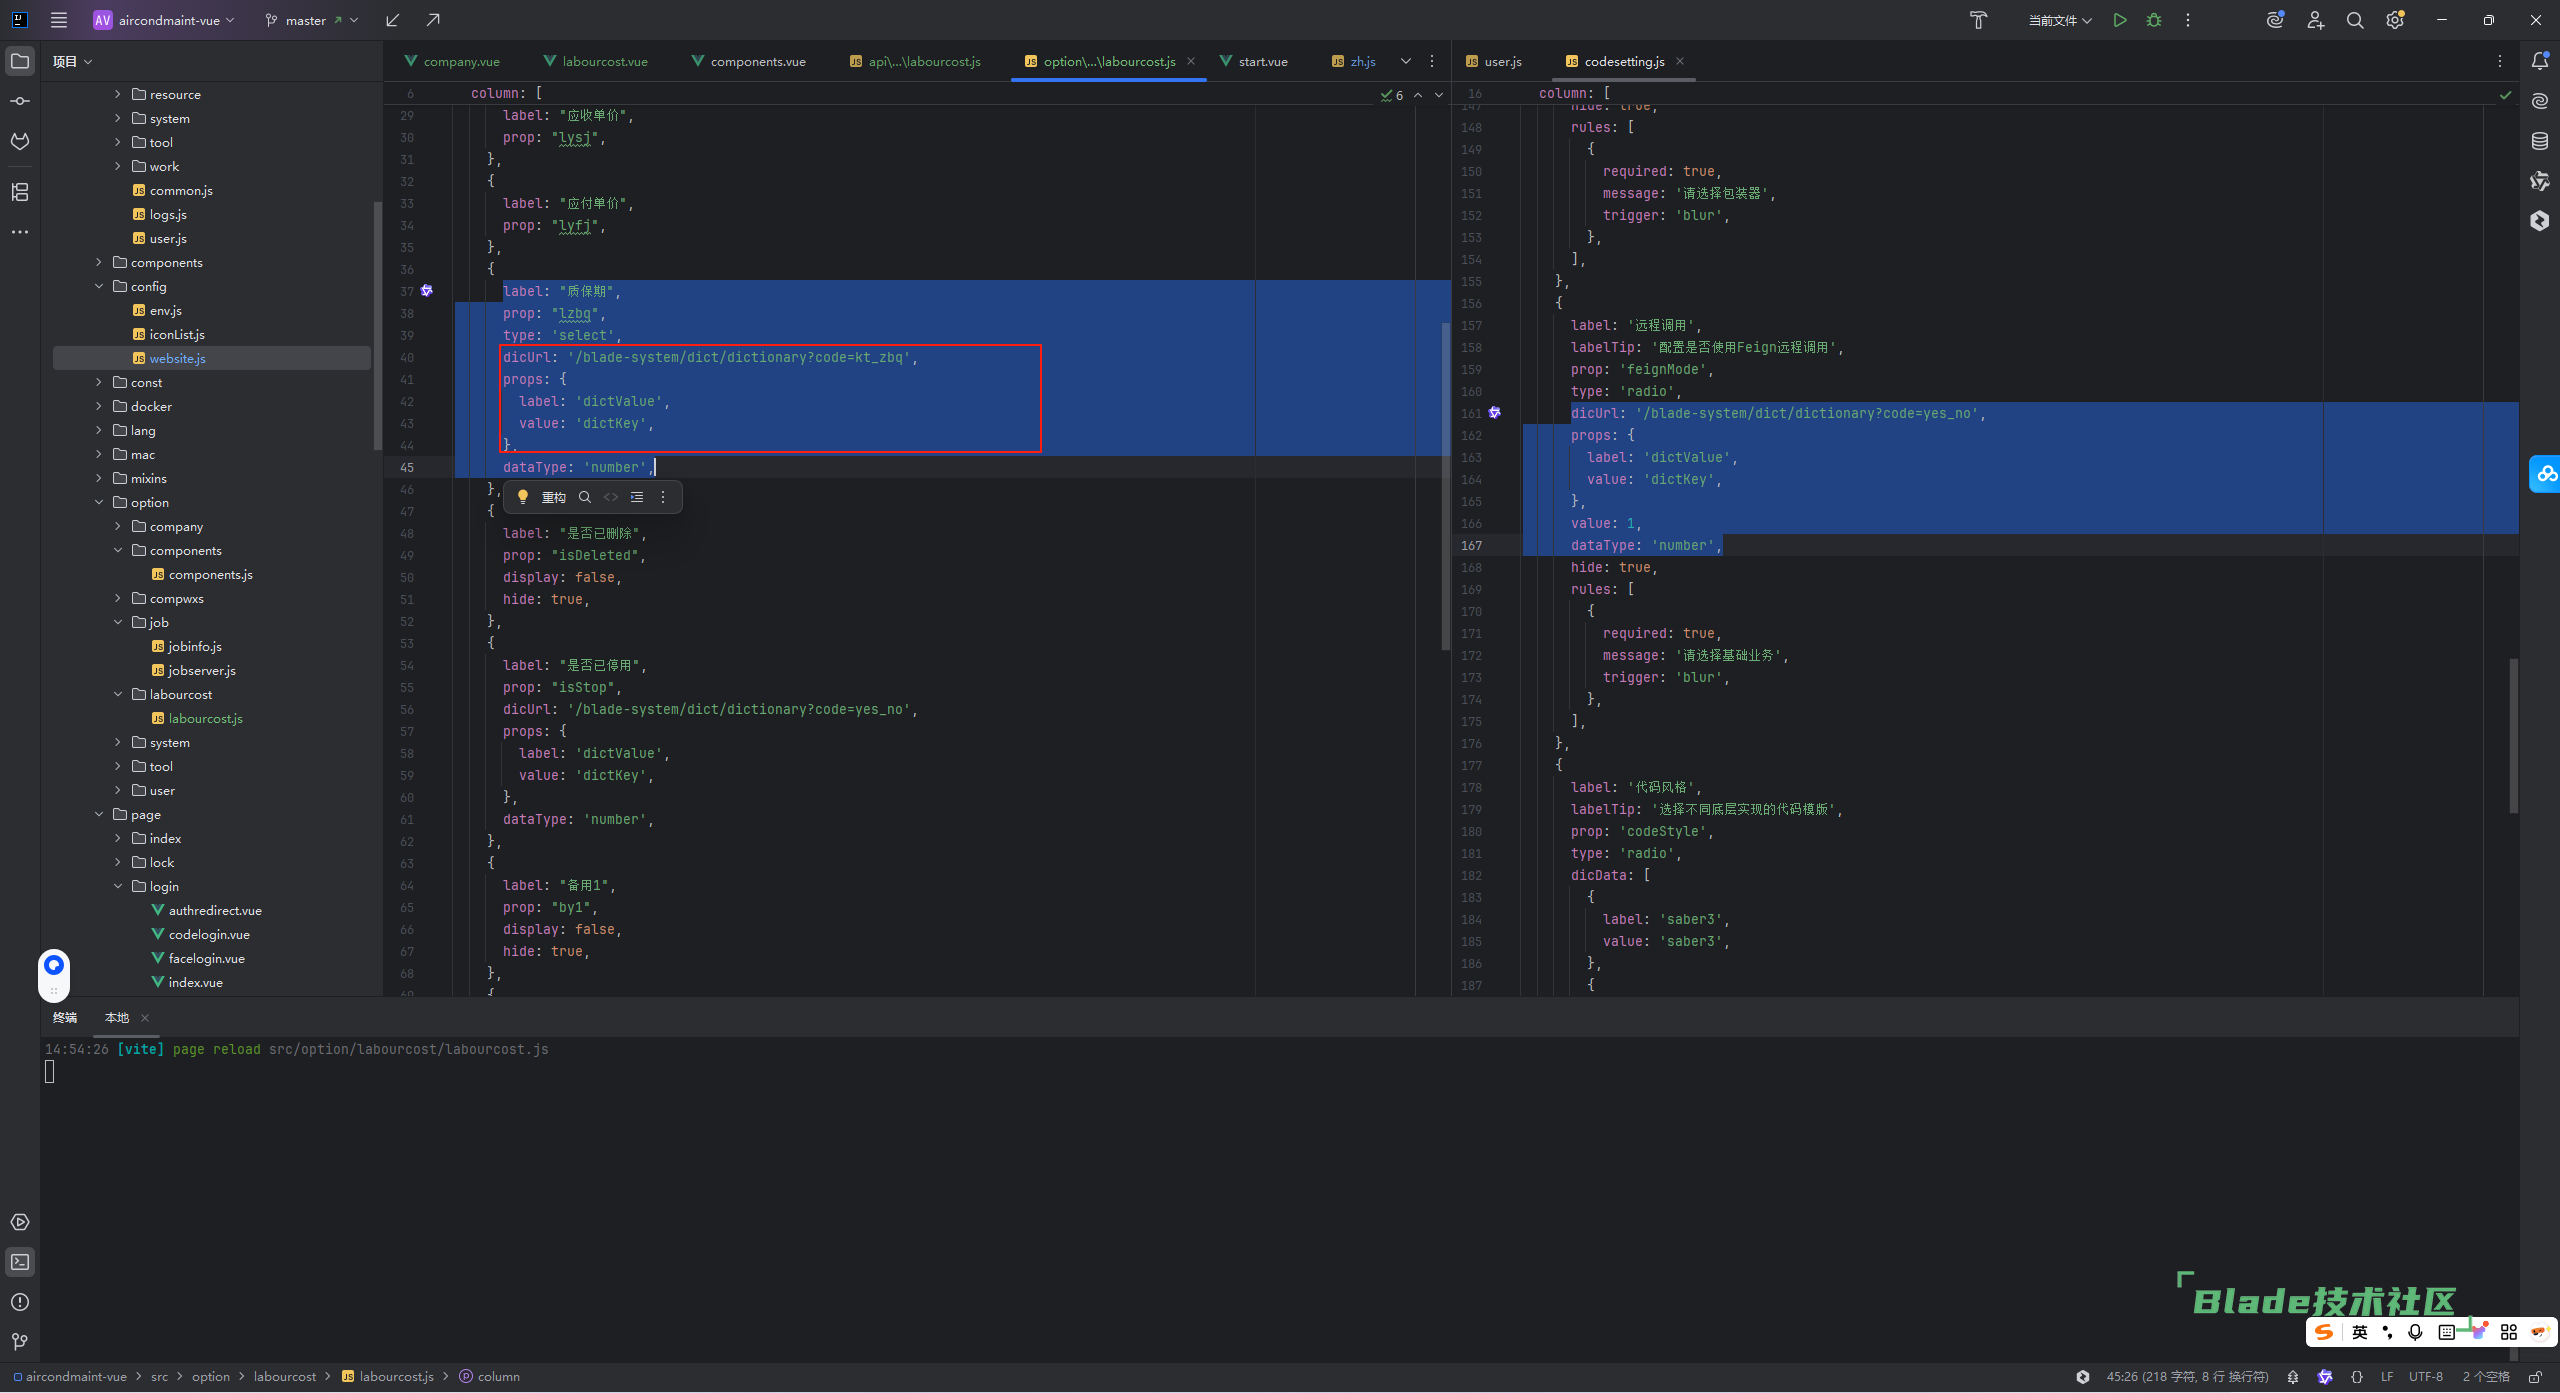Expand the docker folder
Screen dimensions: 2560x1393
(x=99, y=406)
